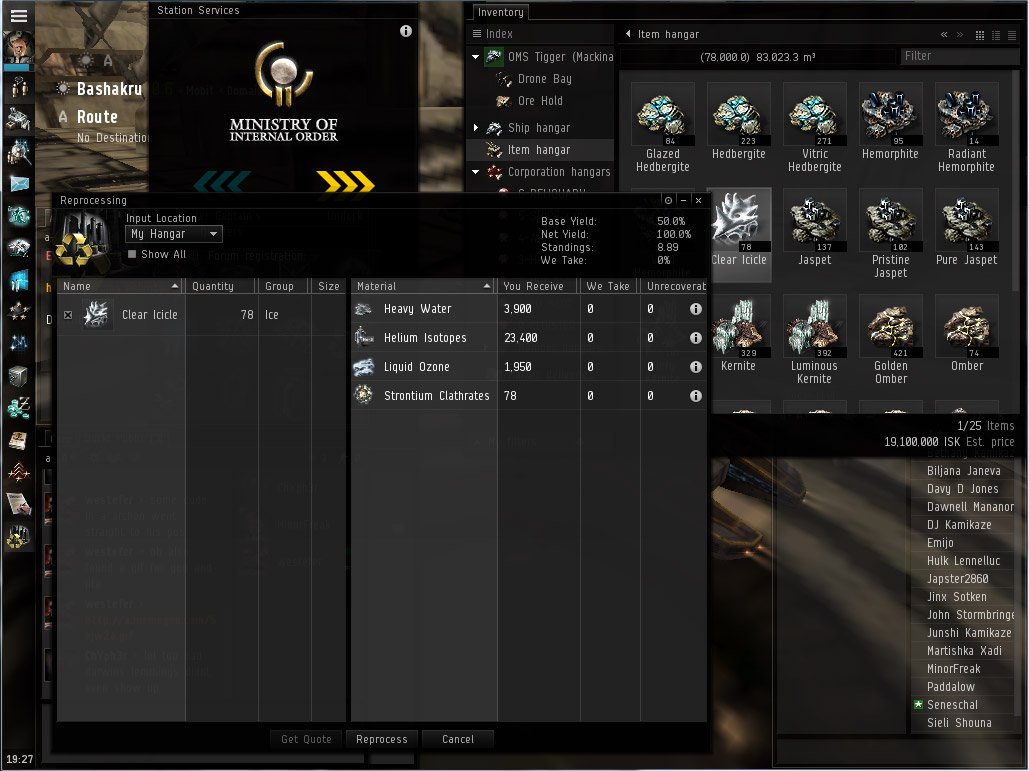The width and height of the screenshot is (1029, 771).
Task: Open the character portrait sheet
Action: (x=18, y=47)
